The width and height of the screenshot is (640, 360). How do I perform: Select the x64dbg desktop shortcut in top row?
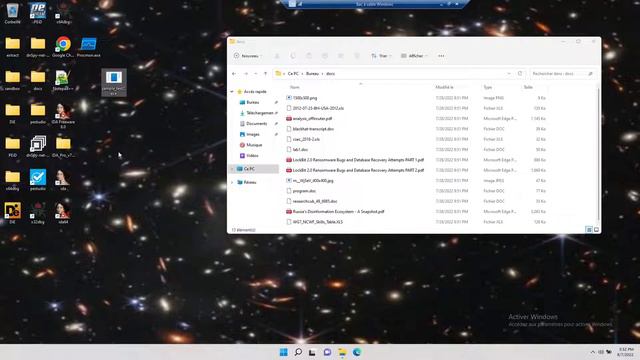63,13
